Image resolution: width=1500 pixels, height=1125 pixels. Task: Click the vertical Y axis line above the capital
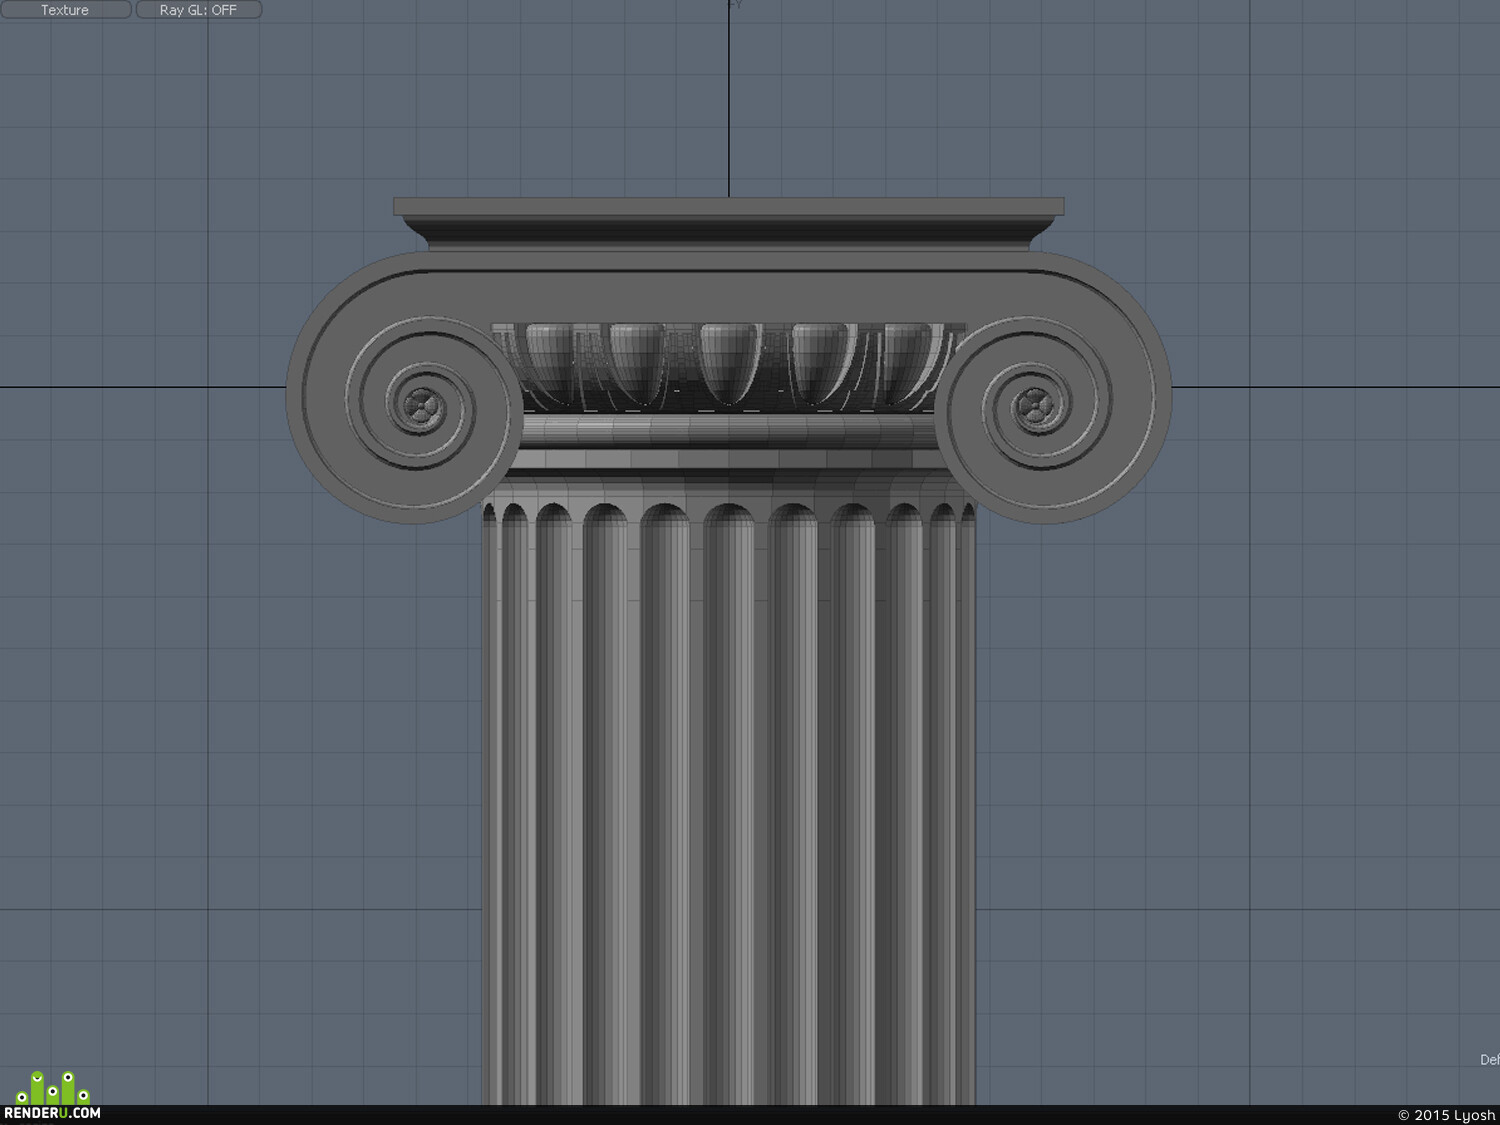729,100
